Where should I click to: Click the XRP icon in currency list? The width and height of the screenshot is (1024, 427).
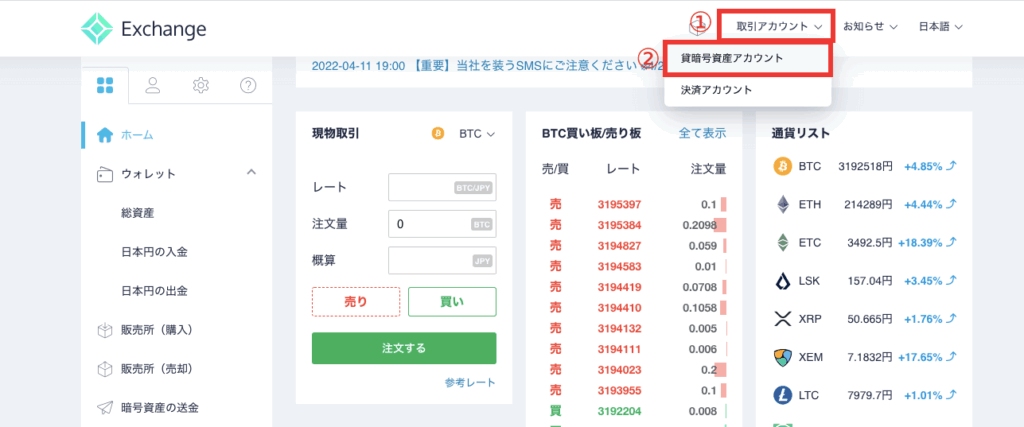(782, 318)
